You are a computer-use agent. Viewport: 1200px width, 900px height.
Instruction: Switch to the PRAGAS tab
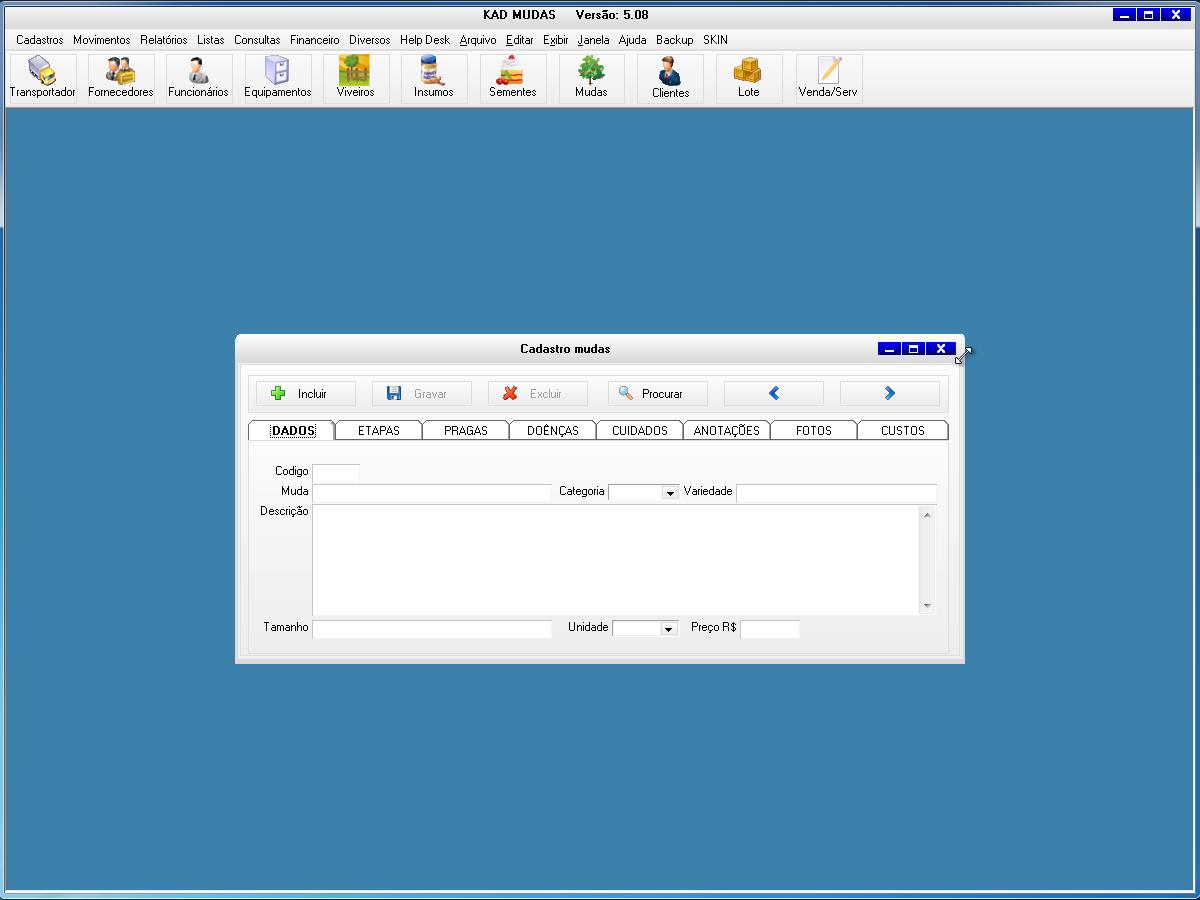(466, 430)
